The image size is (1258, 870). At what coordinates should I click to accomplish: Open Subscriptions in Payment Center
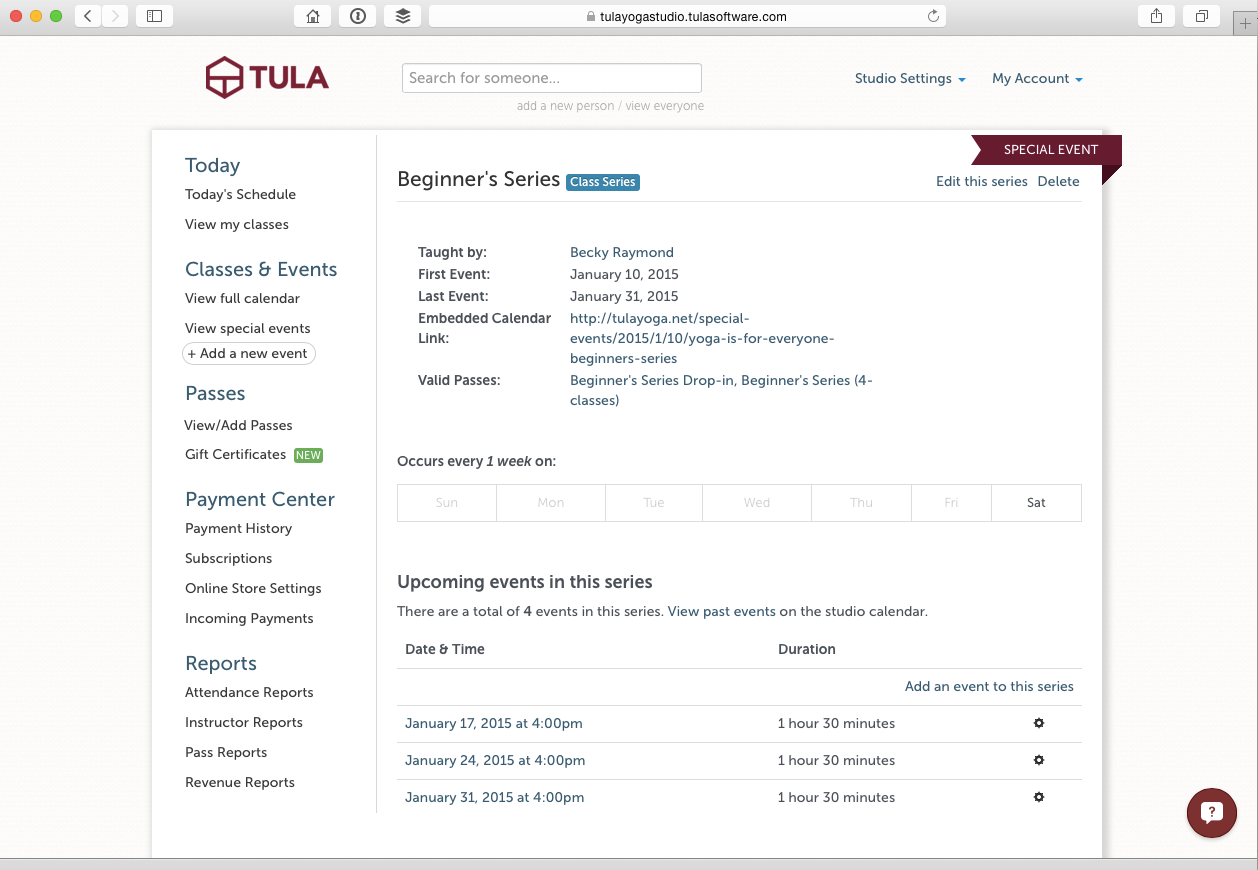tap(228, 558)
